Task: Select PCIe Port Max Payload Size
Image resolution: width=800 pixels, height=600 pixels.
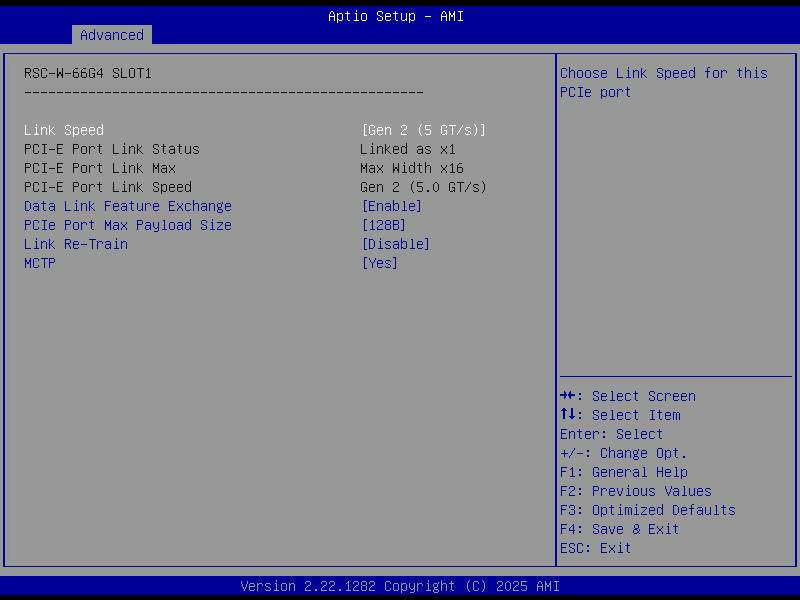Action: point(128,225)
